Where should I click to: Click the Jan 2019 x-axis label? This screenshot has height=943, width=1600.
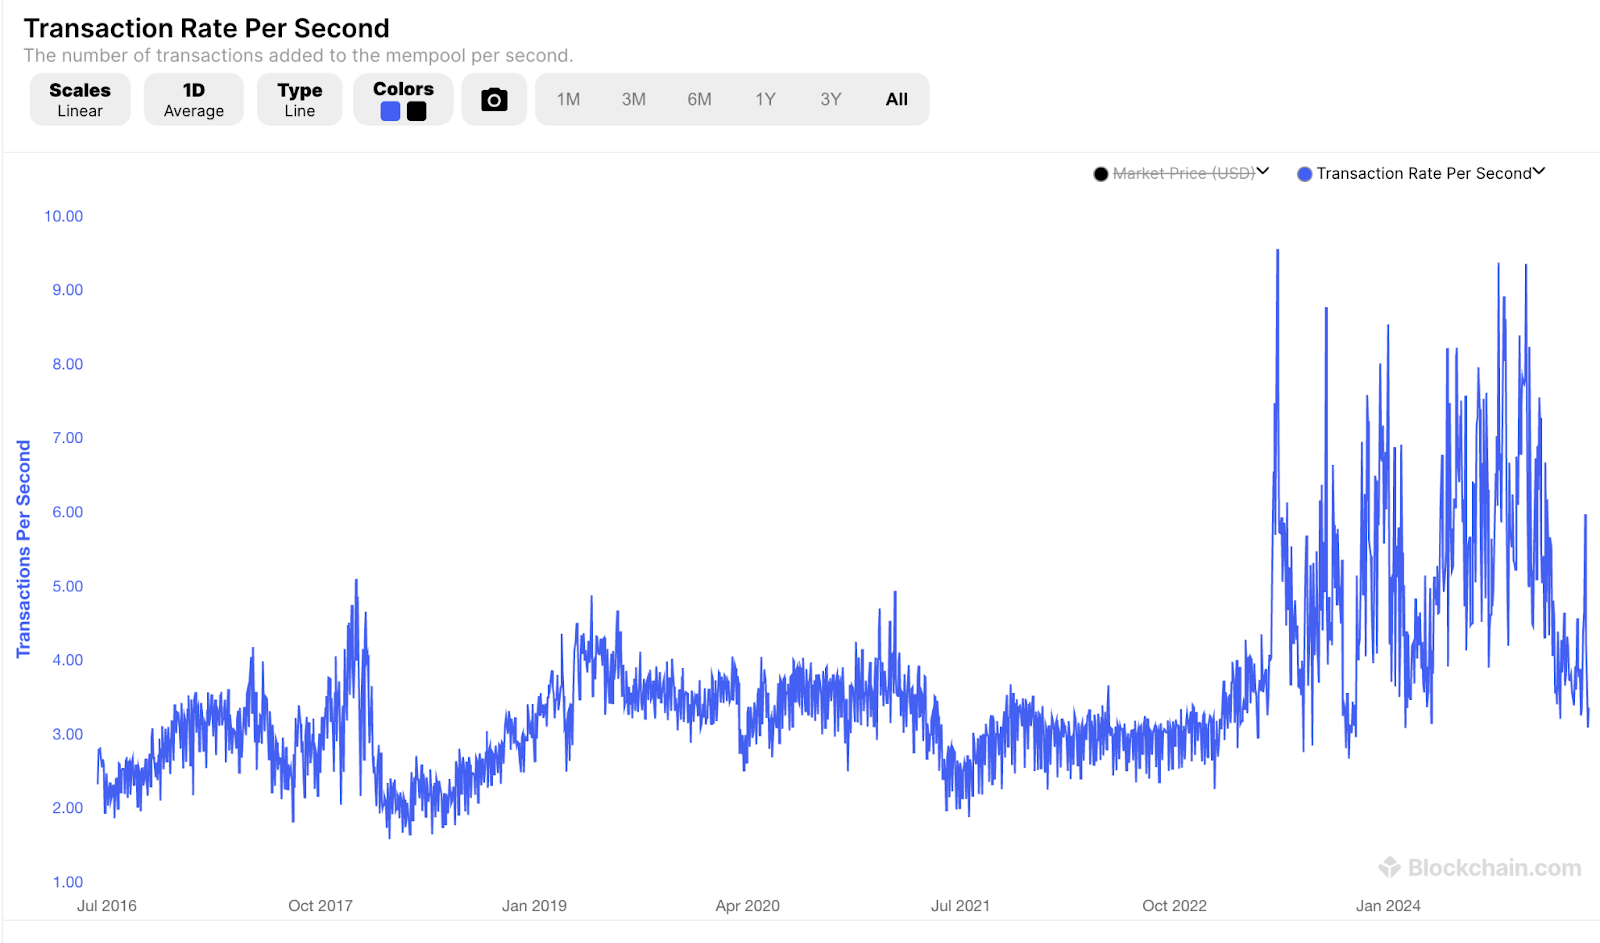[534, 906]
